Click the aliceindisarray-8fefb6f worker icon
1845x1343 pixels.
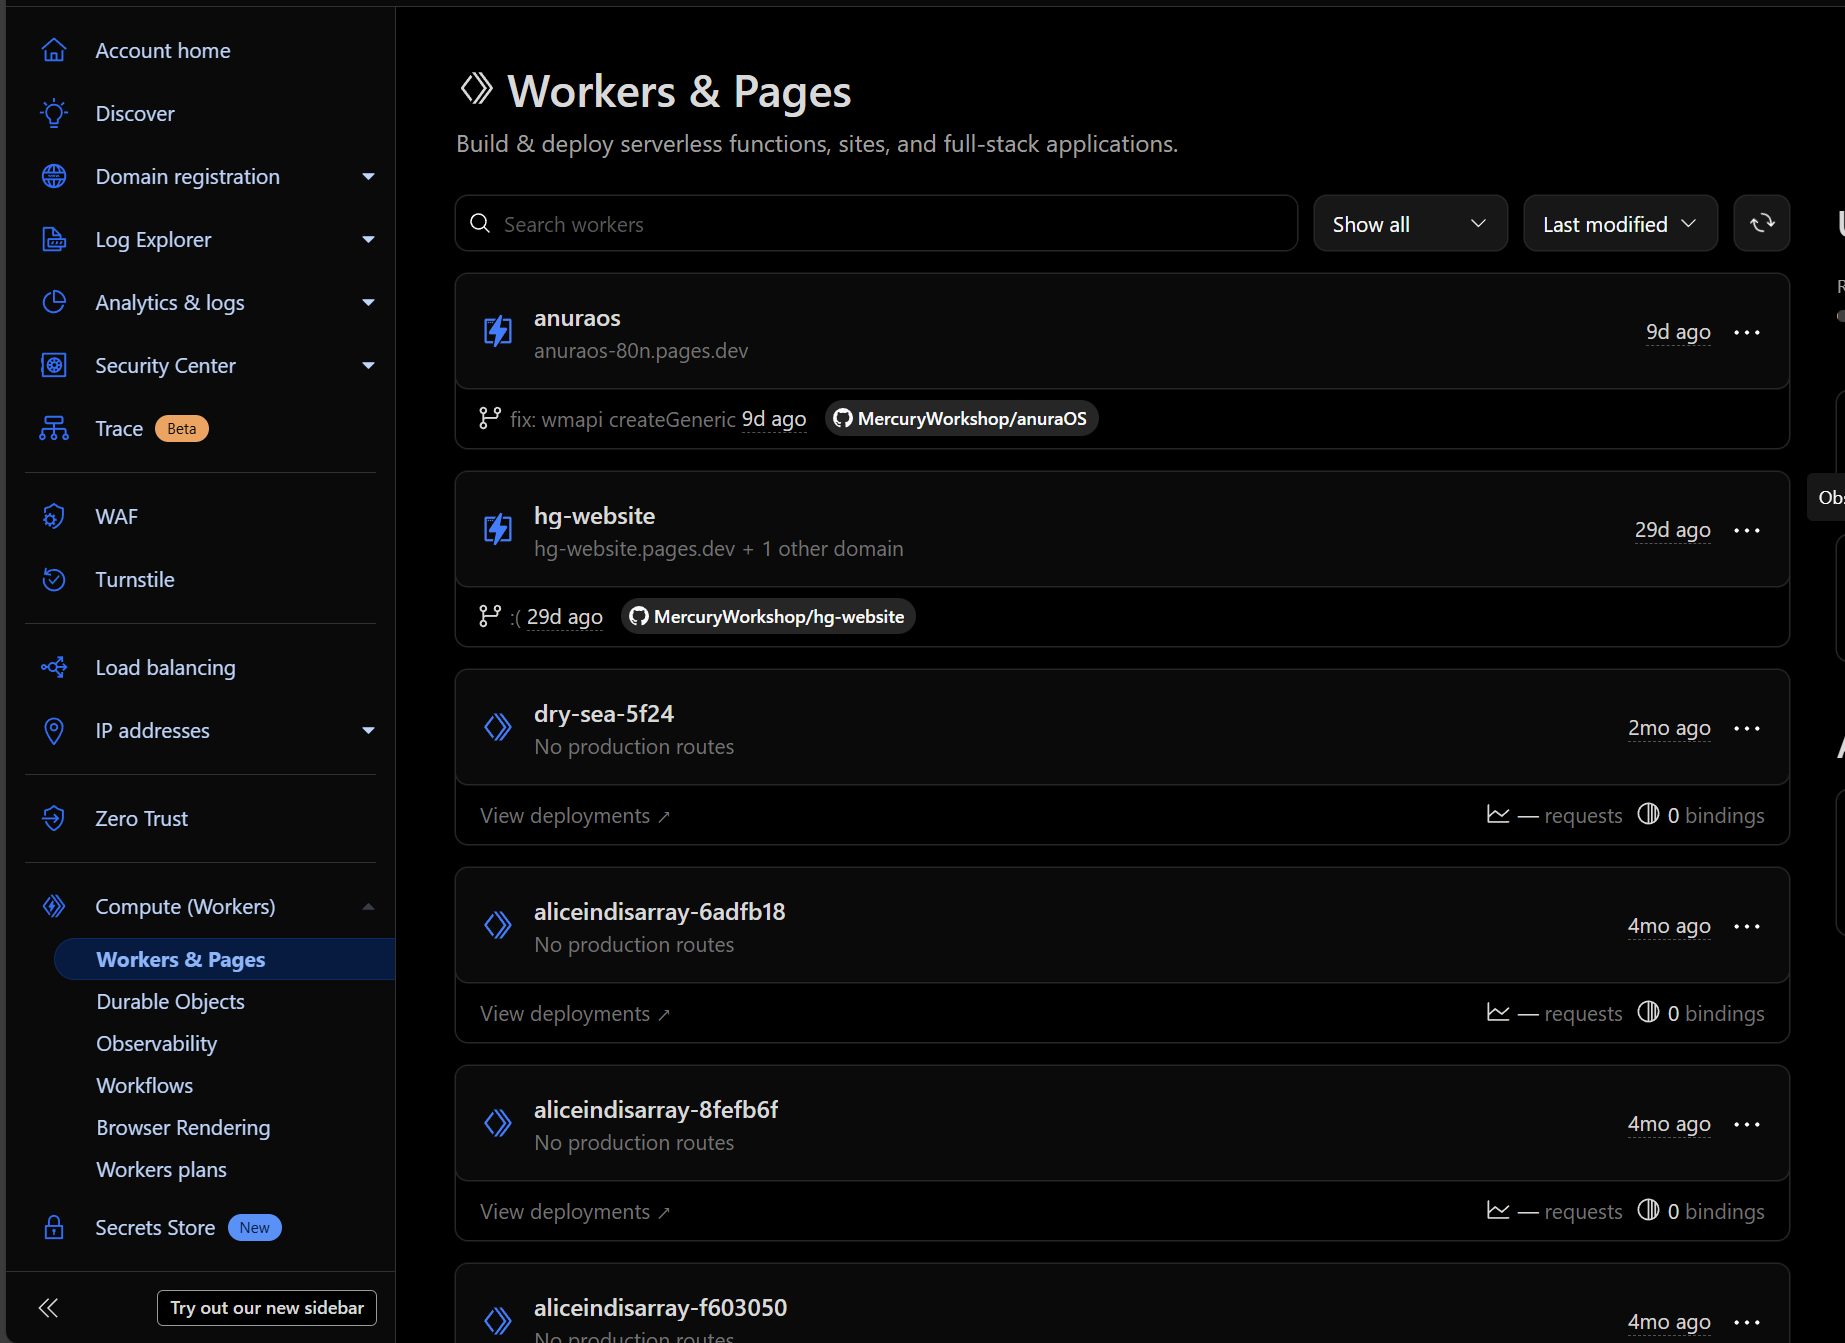(x=498, y=1123)
